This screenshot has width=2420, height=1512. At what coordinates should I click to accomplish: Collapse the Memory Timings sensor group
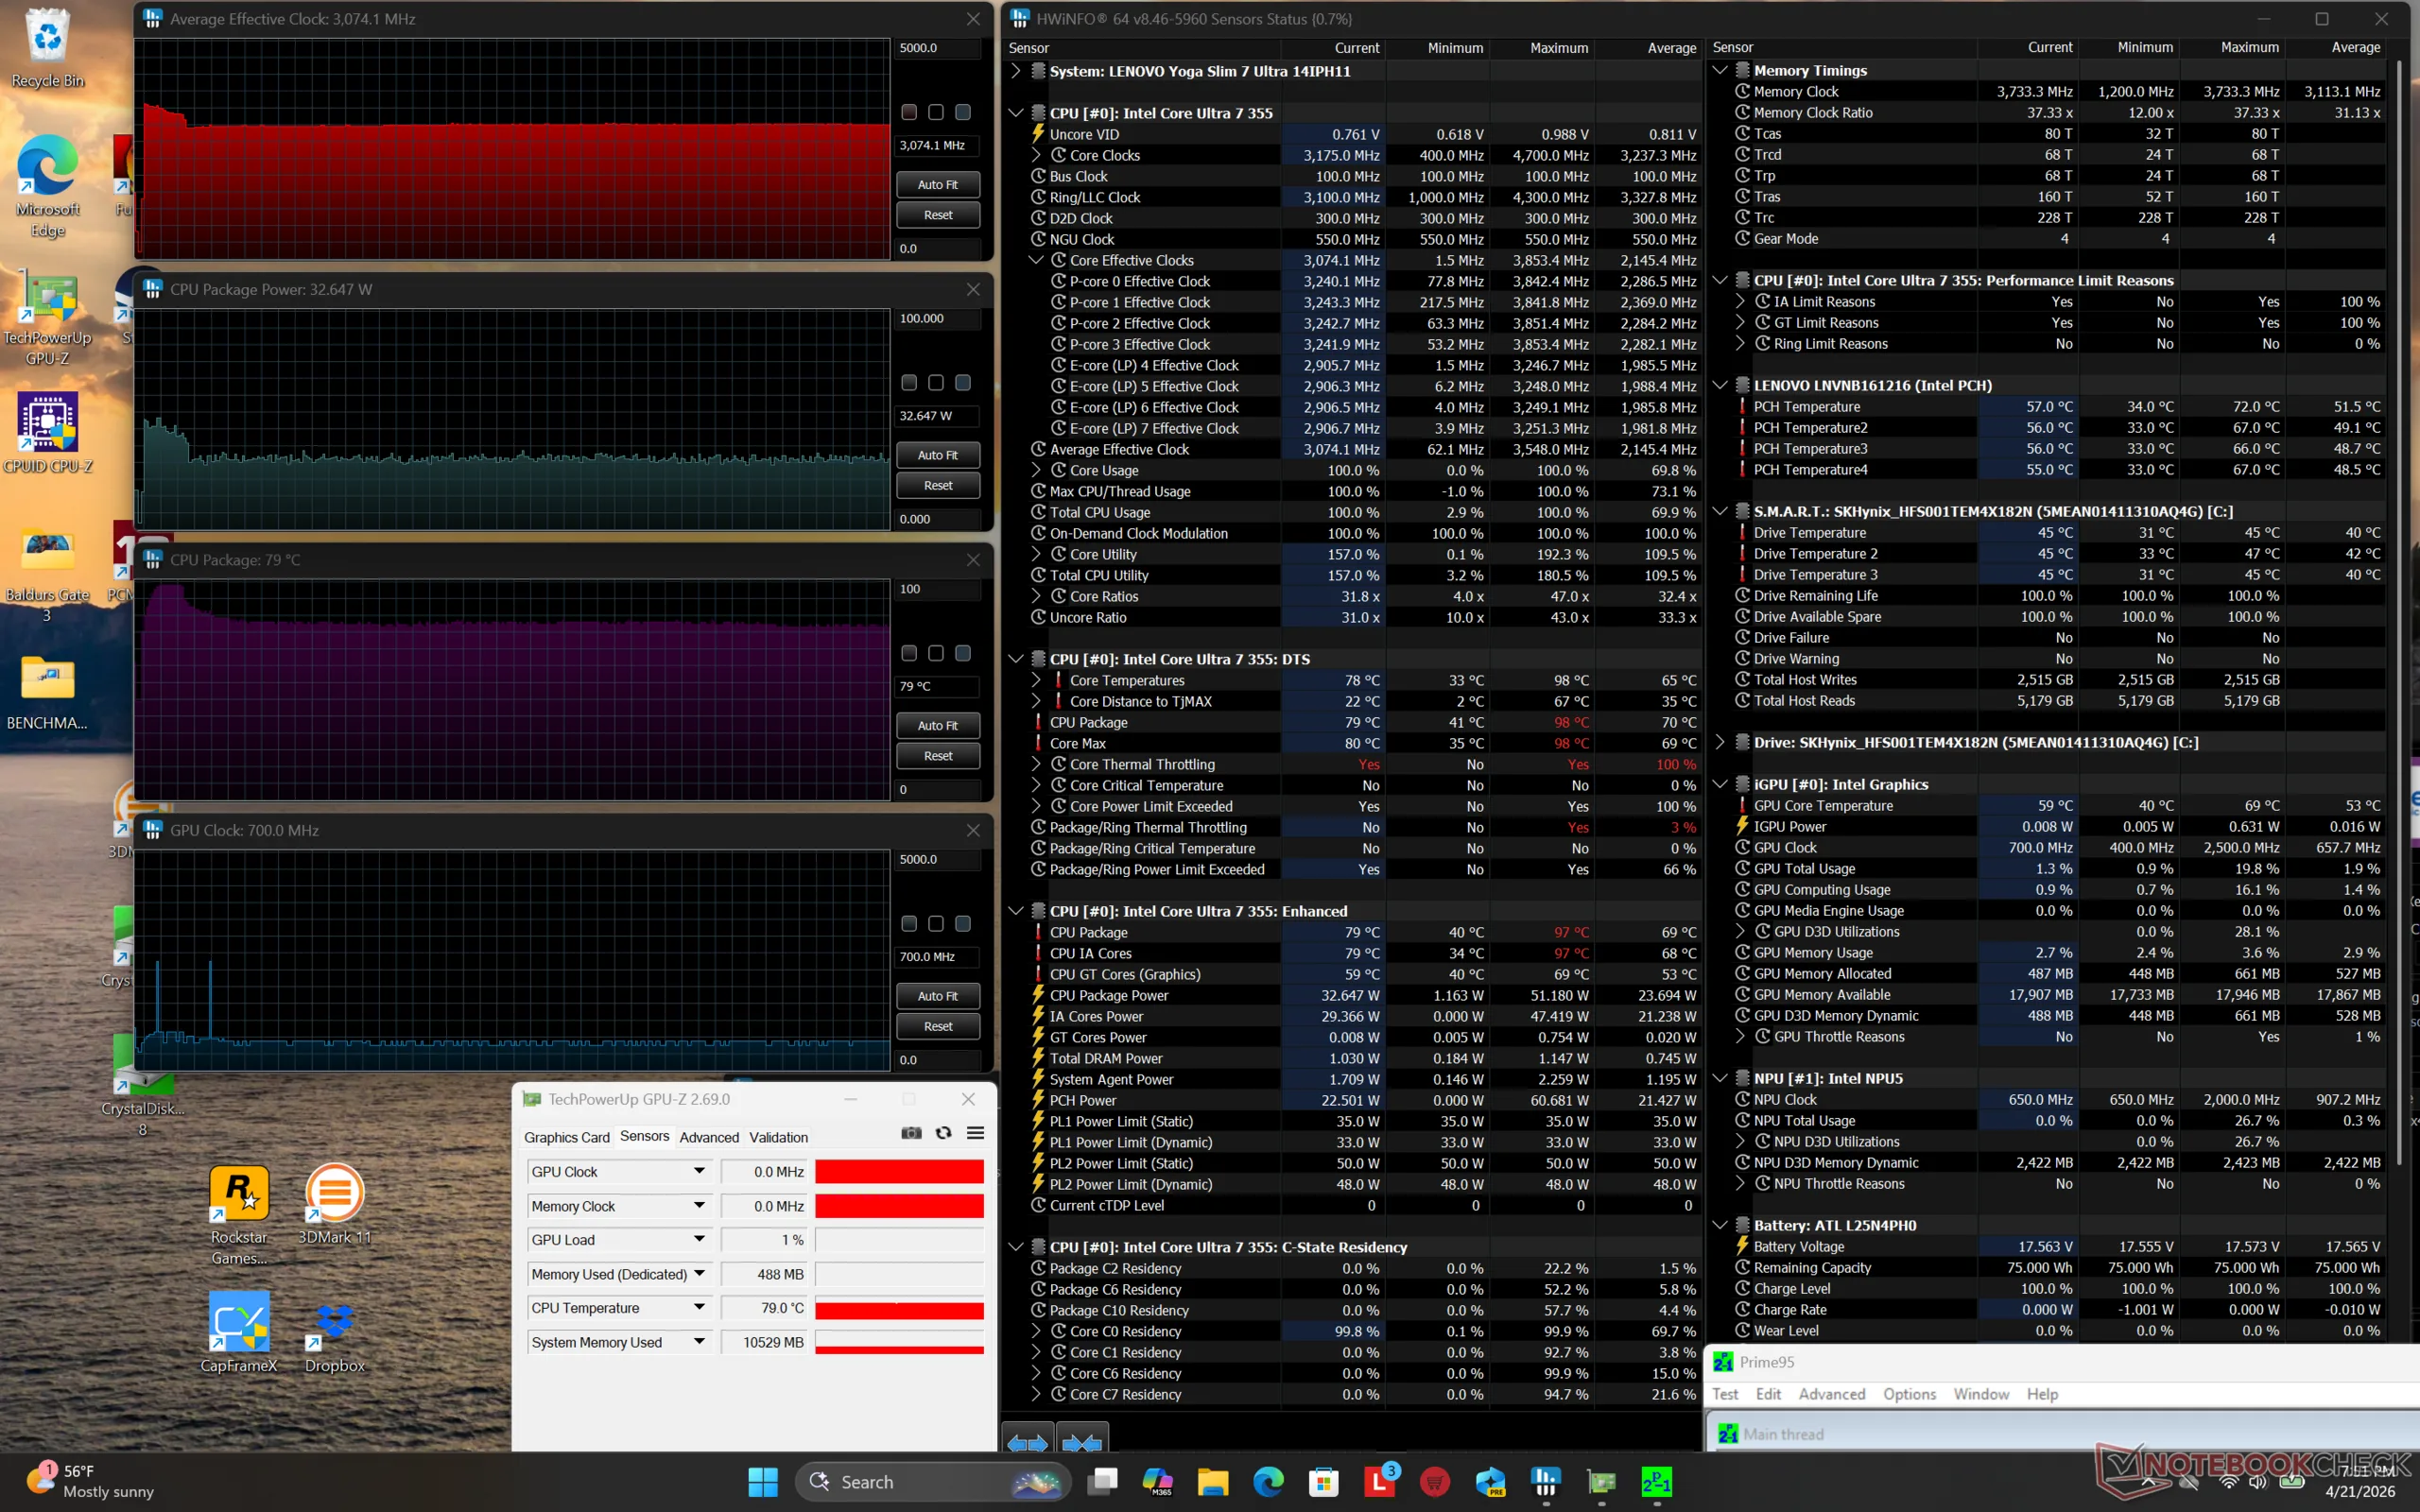click(1720, 70)
